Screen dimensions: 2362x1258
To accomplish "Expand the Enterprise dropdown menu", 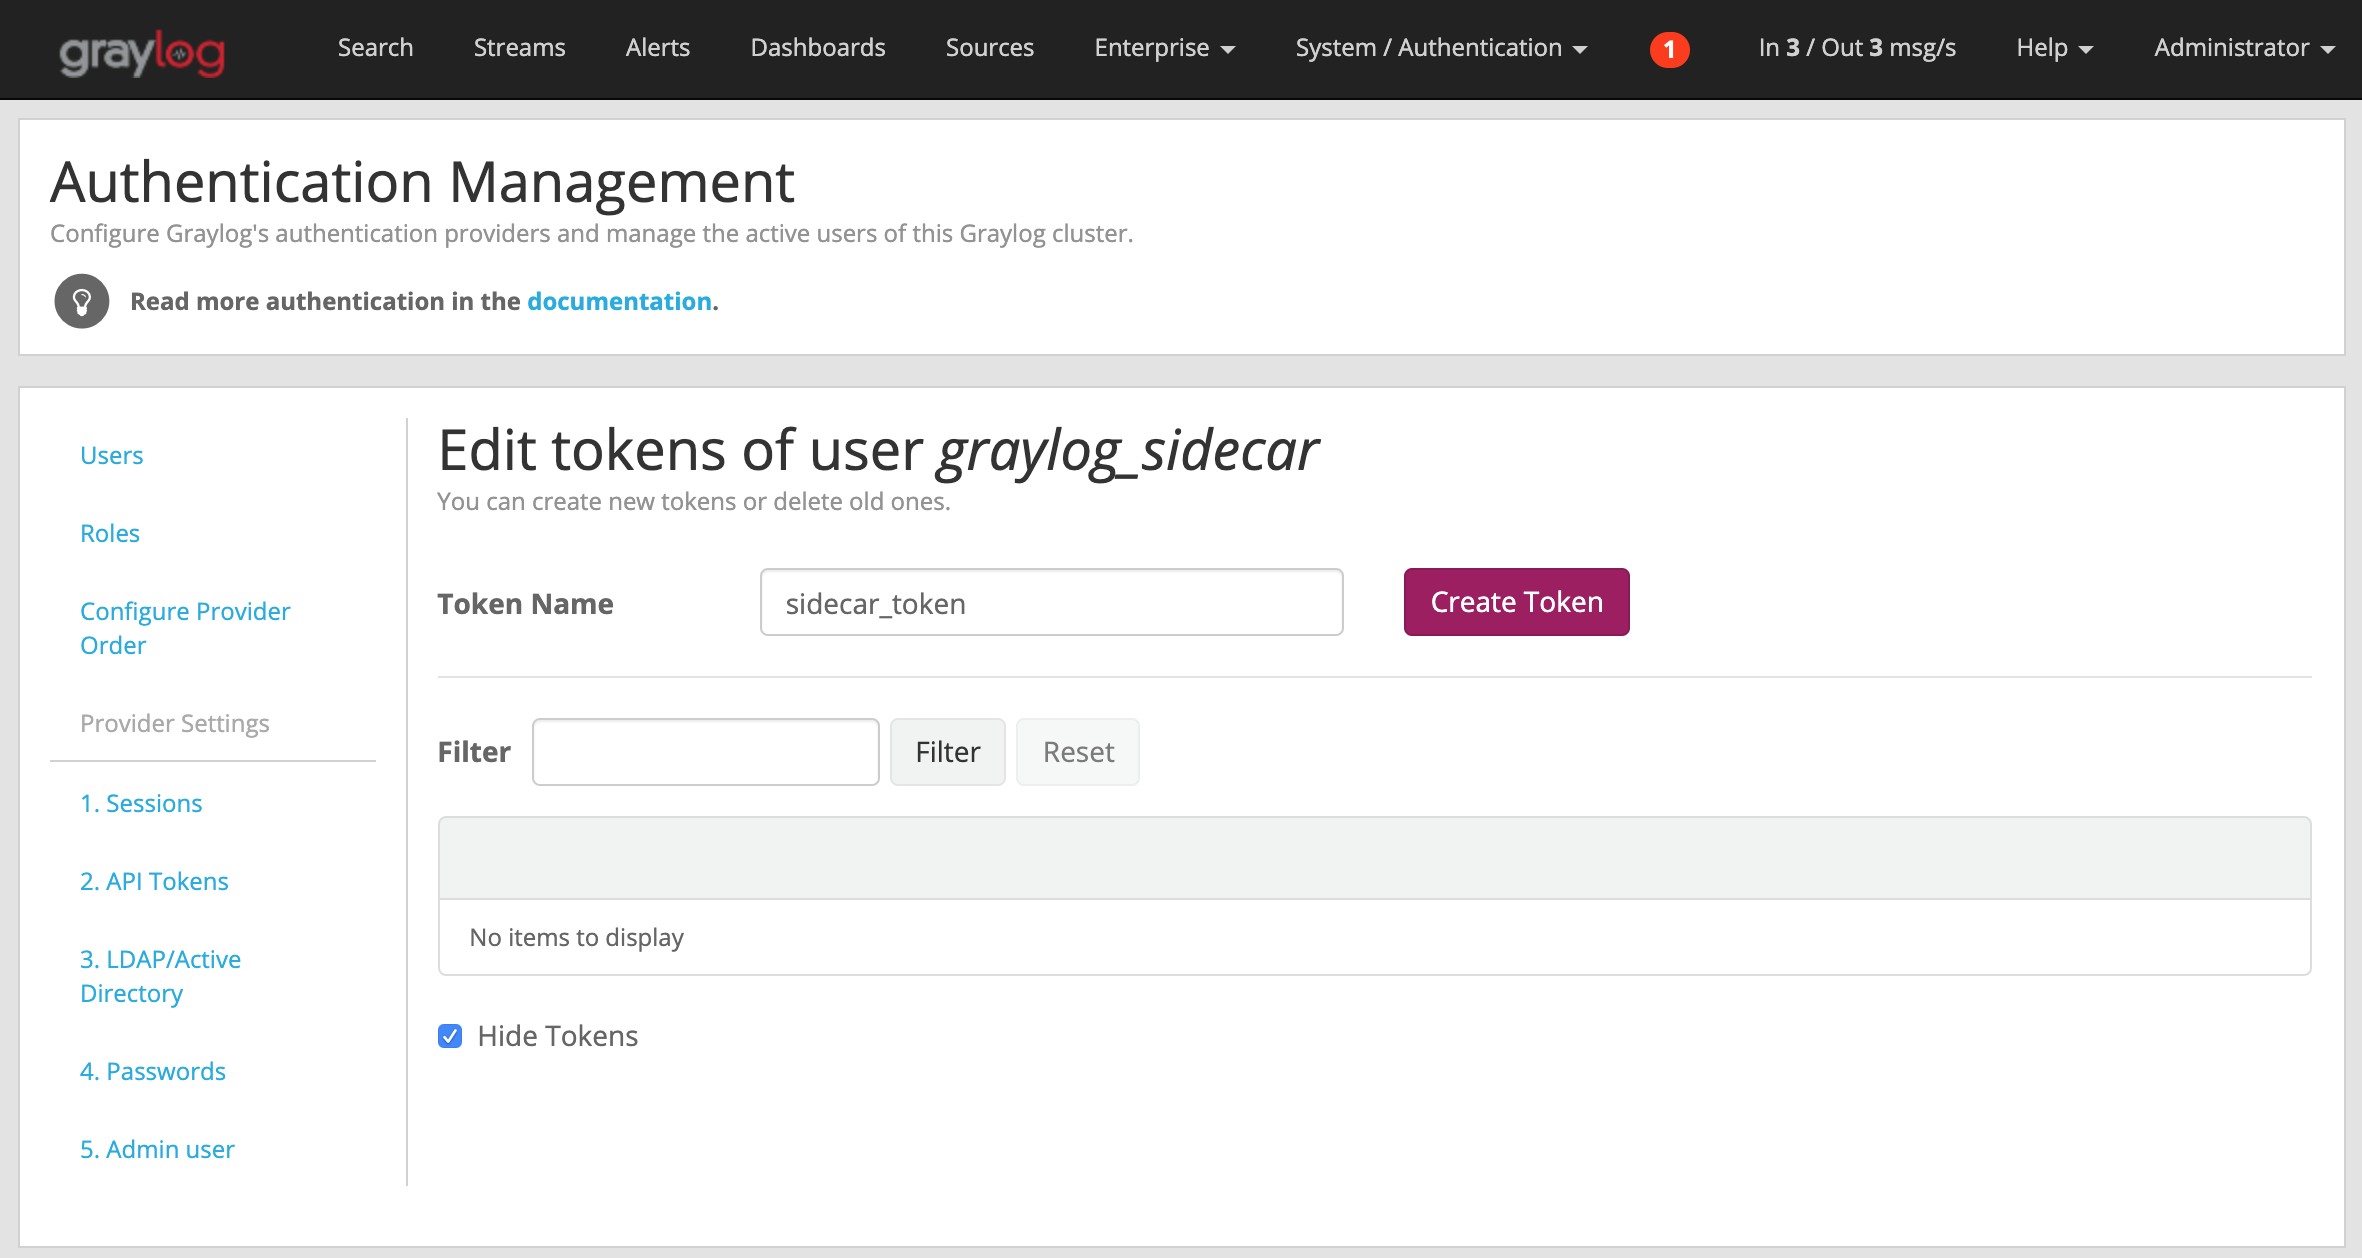I will click(1164, 48).
